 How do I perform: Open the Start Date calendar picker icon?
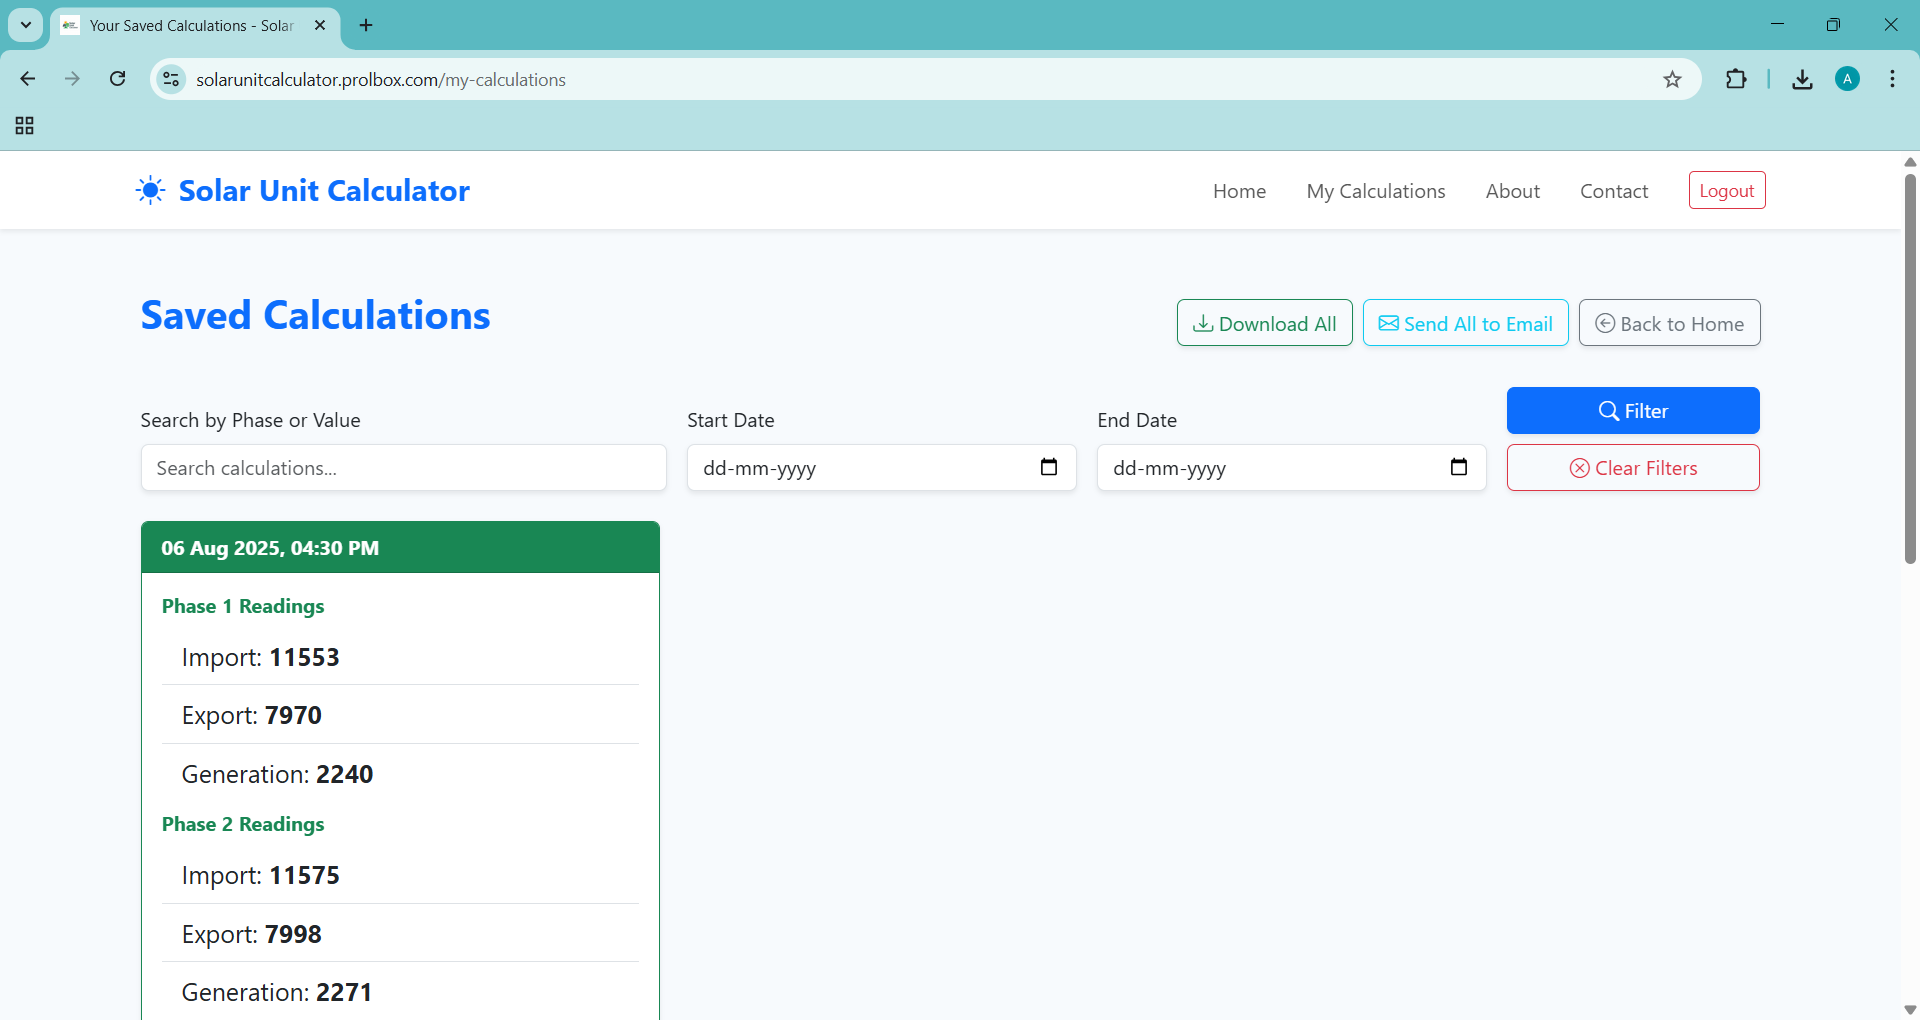(x=1048, y=467)
